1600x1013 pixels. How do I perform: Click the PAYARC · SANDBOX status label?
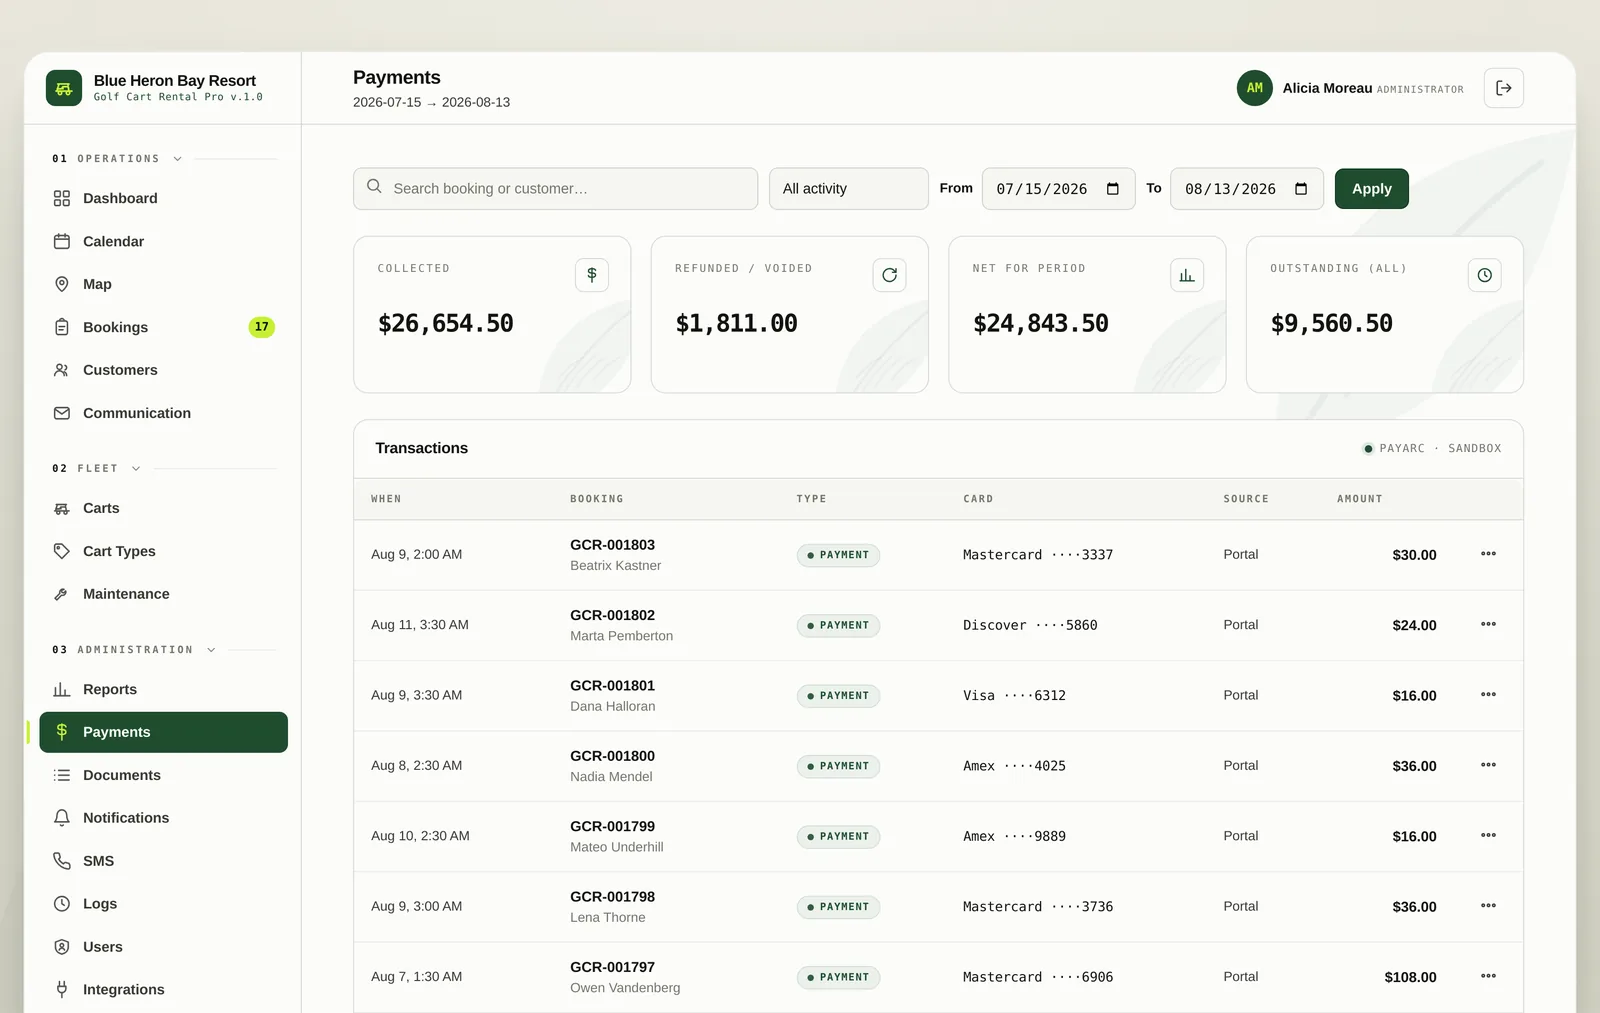(1432, 448)
